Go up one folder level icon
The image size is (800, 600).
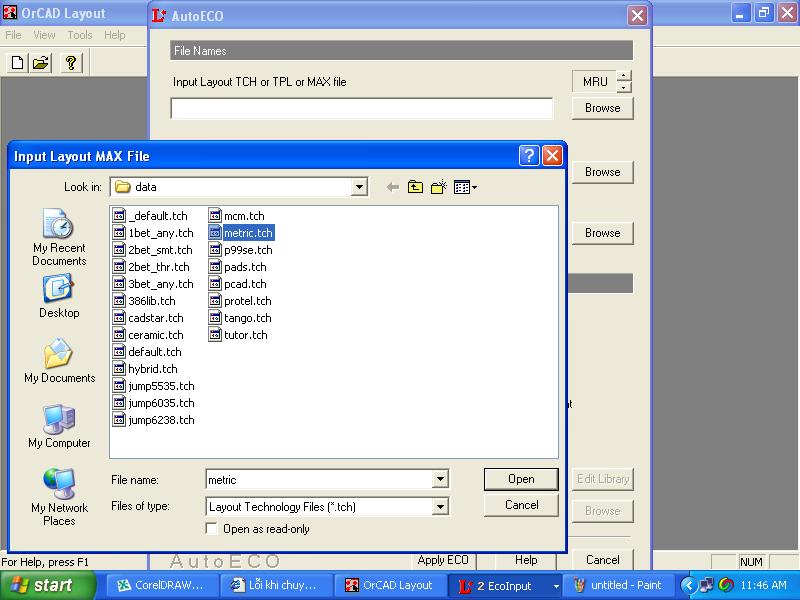tap(415, 187)
